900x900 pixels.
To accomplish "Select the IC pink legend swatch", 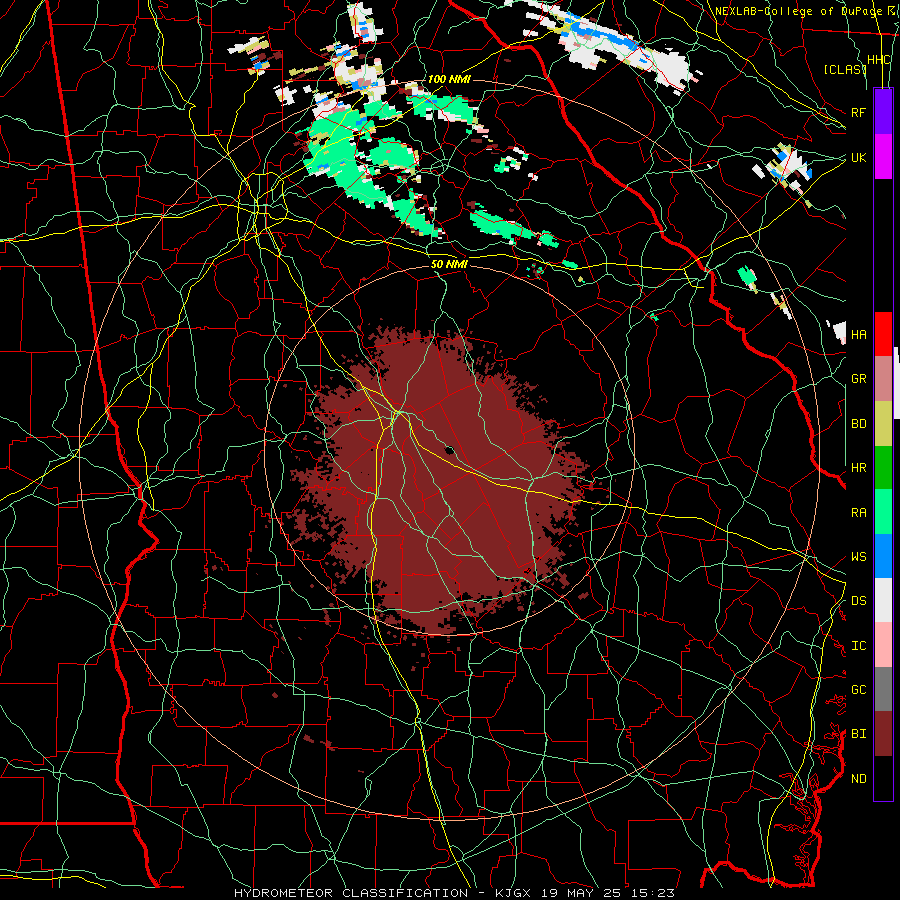I will (883, 645).
